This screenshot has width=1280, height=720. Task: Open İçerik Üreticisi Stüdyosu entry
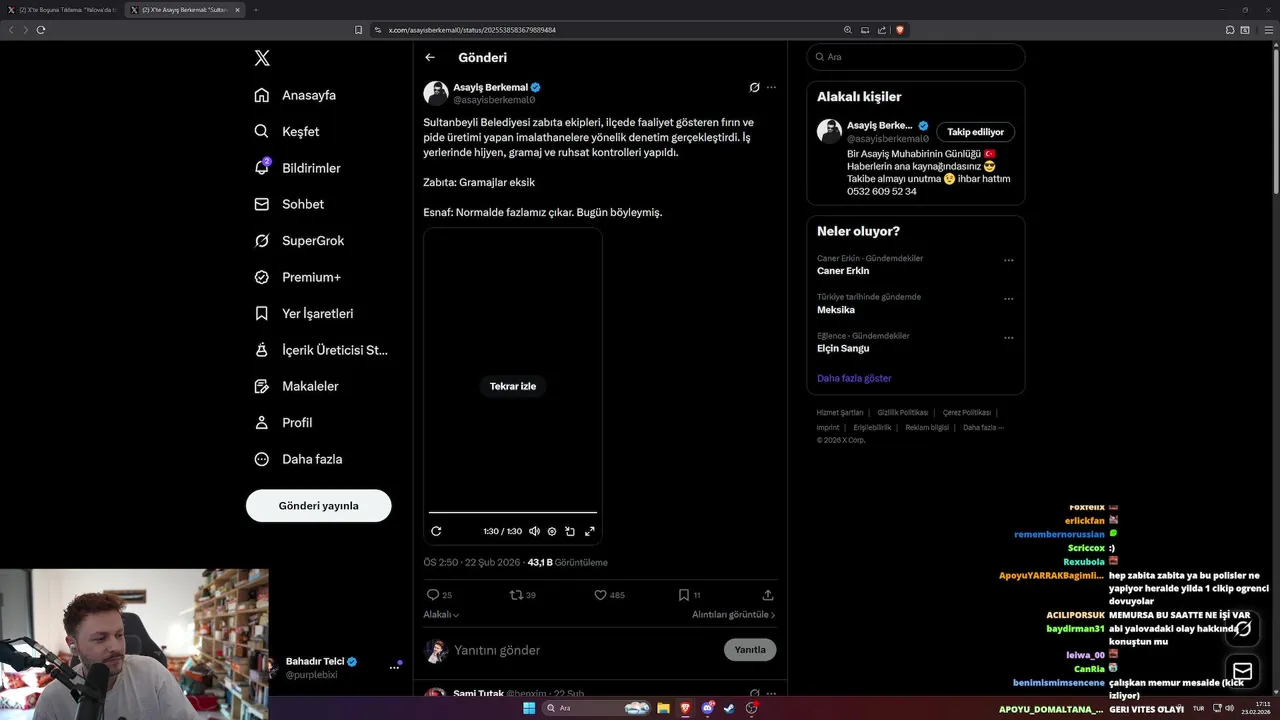pyautogui.click(x=321, y=350)
